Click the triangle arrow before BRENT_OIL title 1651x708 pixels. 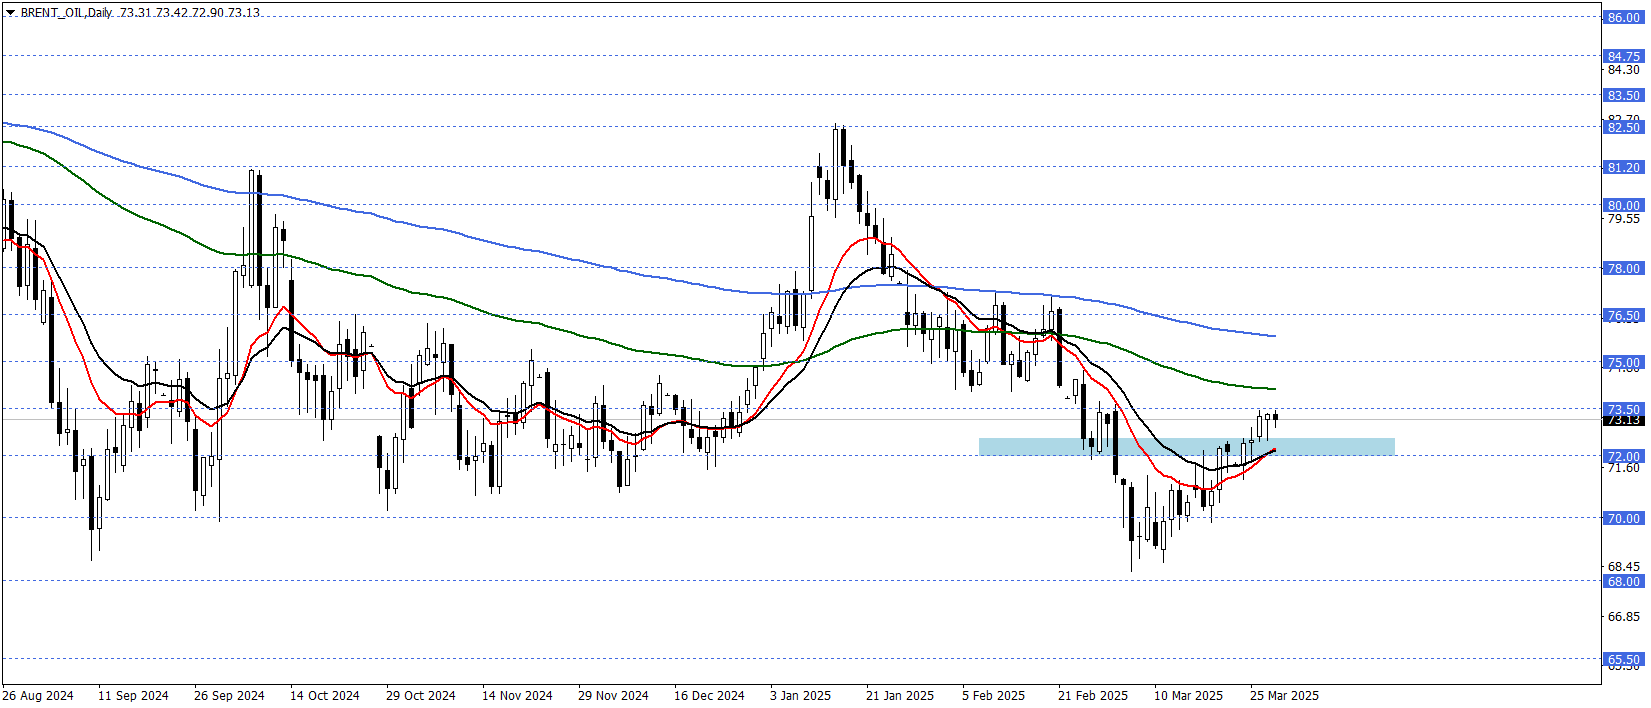(x=10, y=13)
